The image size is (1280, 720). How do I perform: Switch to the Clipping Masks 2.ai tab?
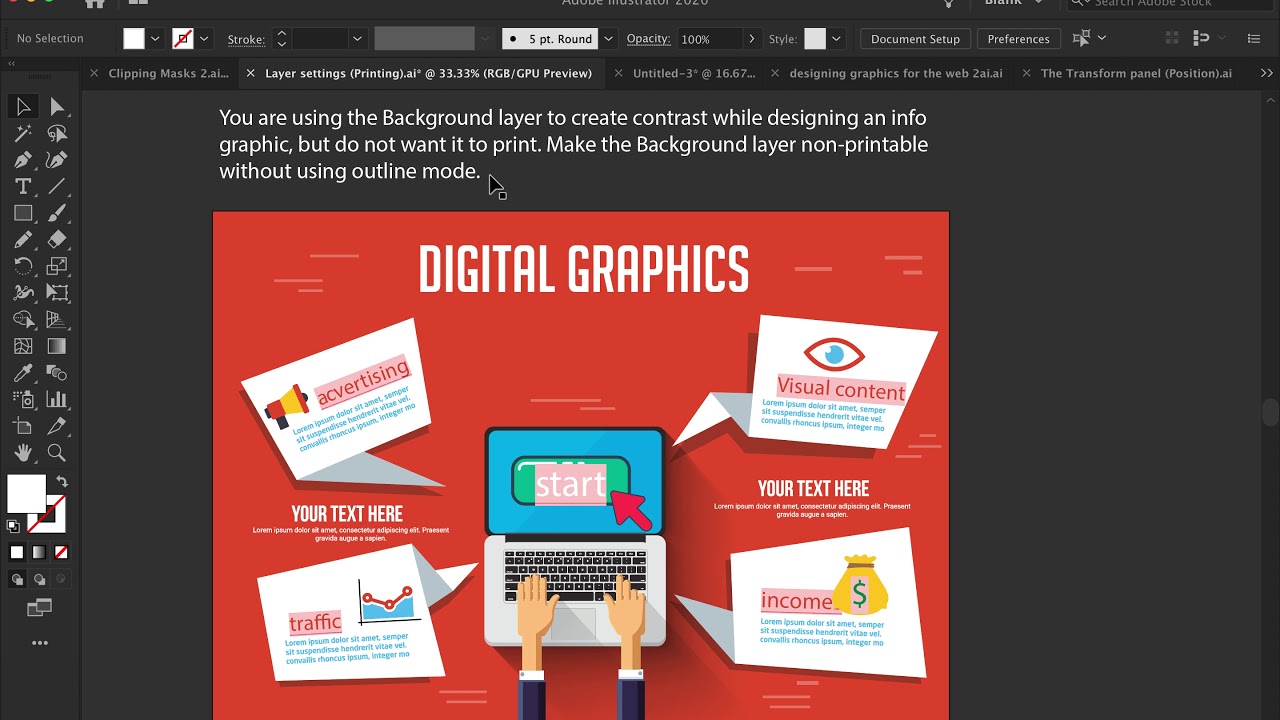[168, 73]
